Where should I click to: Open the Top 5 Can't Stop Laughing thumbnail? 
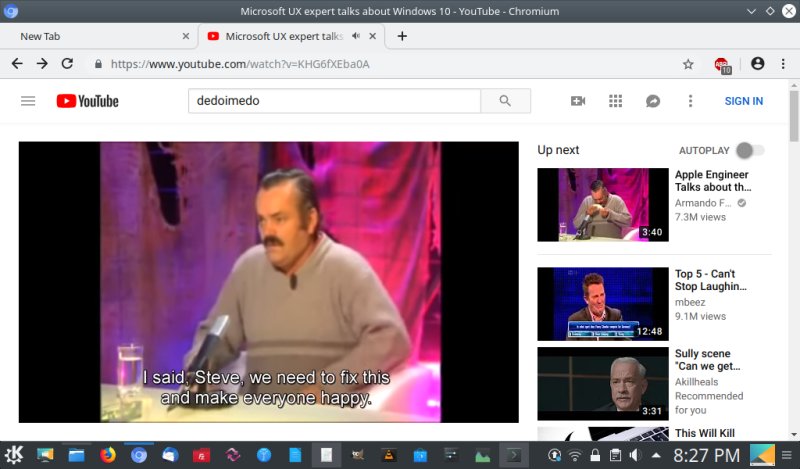tap(603, 304)
